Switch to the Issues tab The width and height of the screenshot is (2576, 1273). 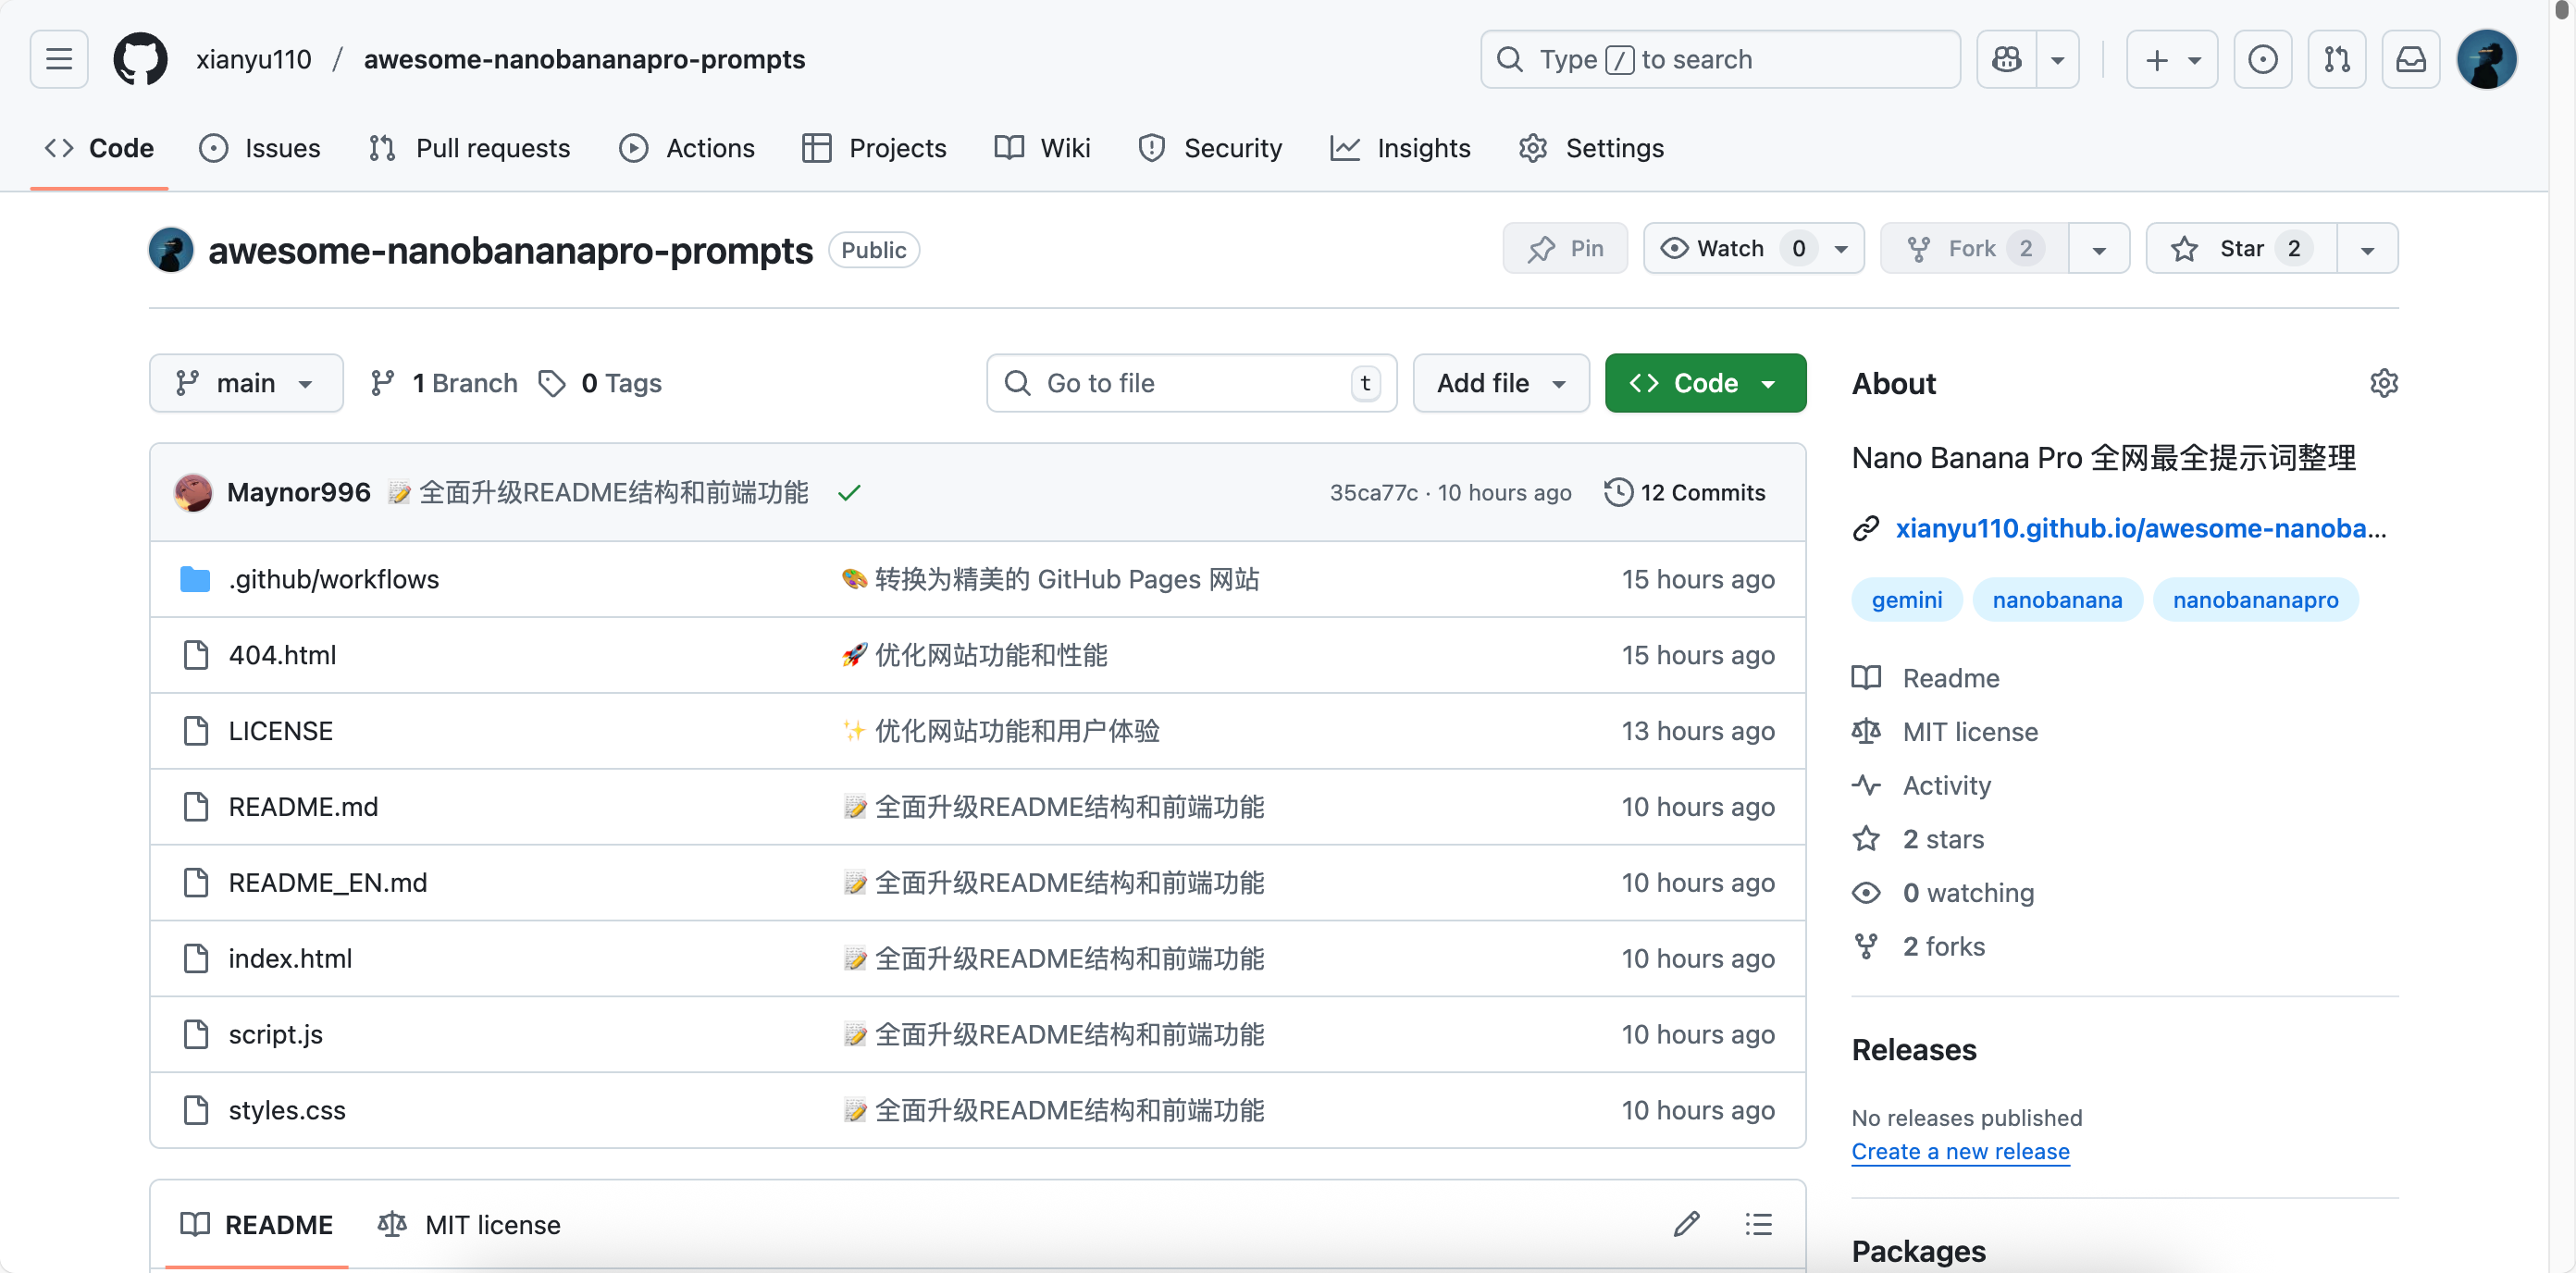pyautogui.click(x=260, y=148)
